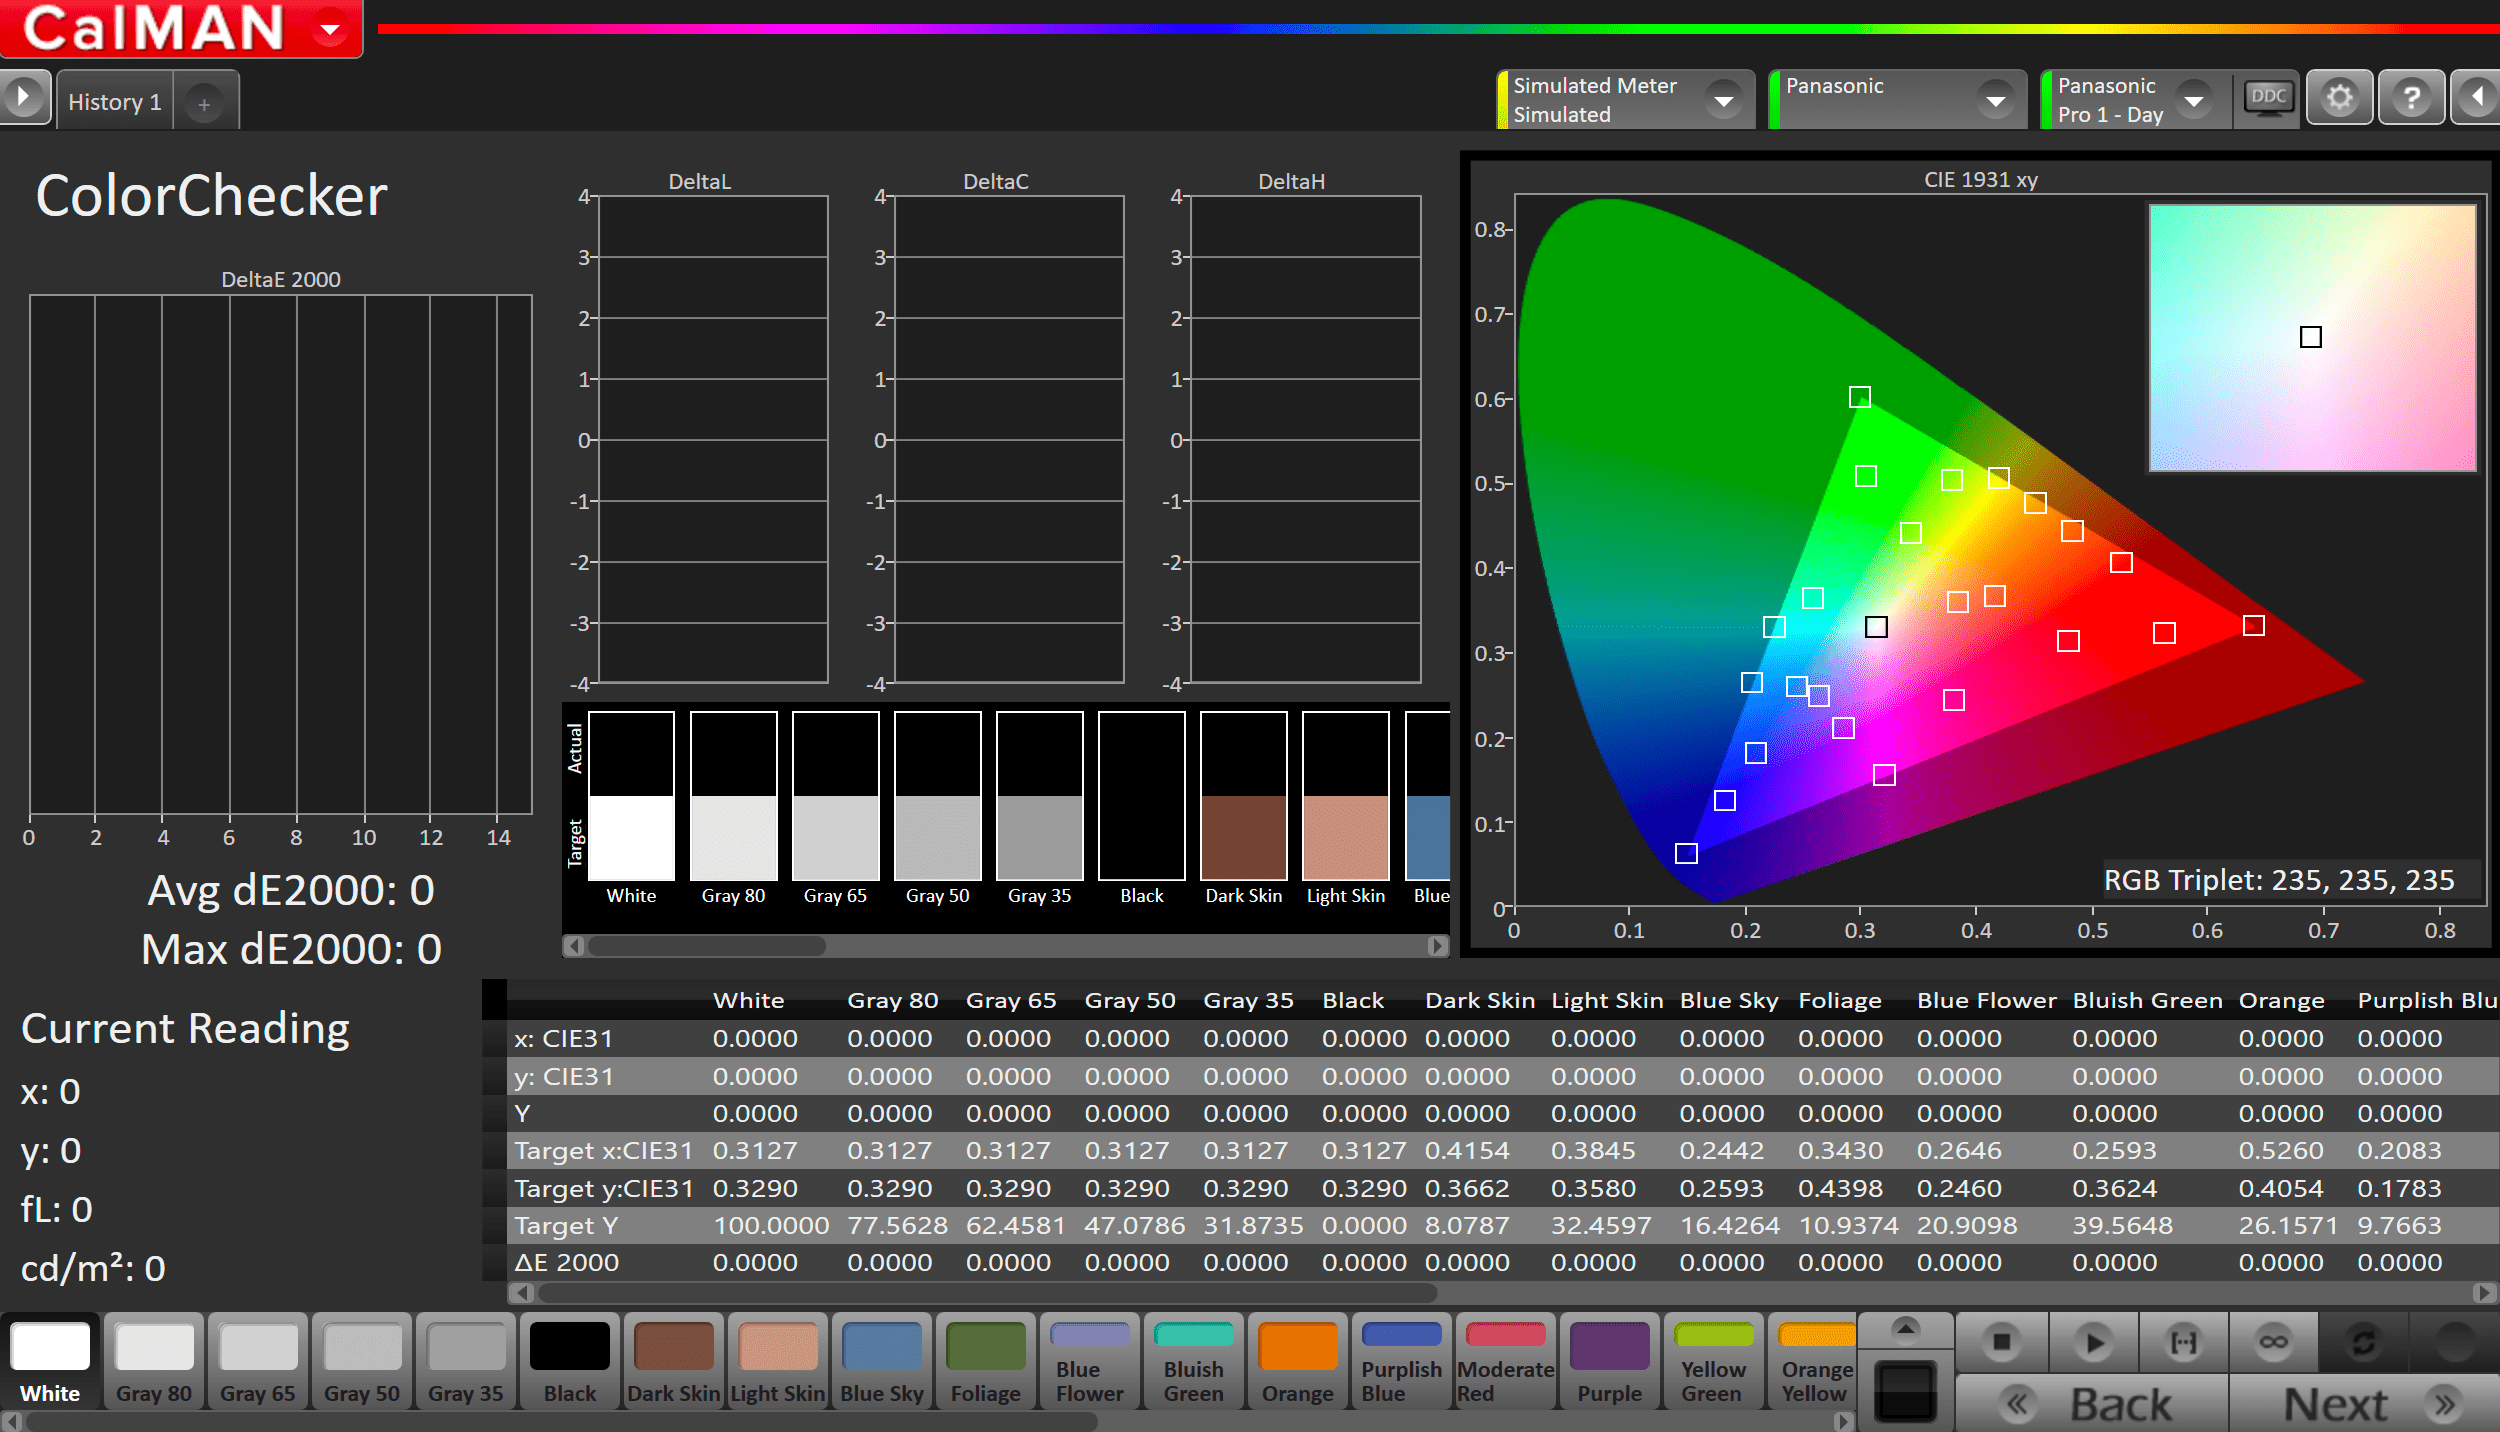2500x1432 pixels.
Task: Click the question mark help icon
Action: [2411, 99]
